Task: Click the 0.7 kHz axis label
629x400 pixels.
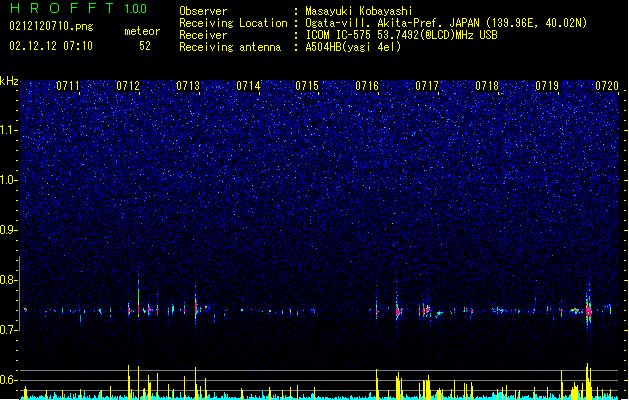Action: tap(9, 330)
